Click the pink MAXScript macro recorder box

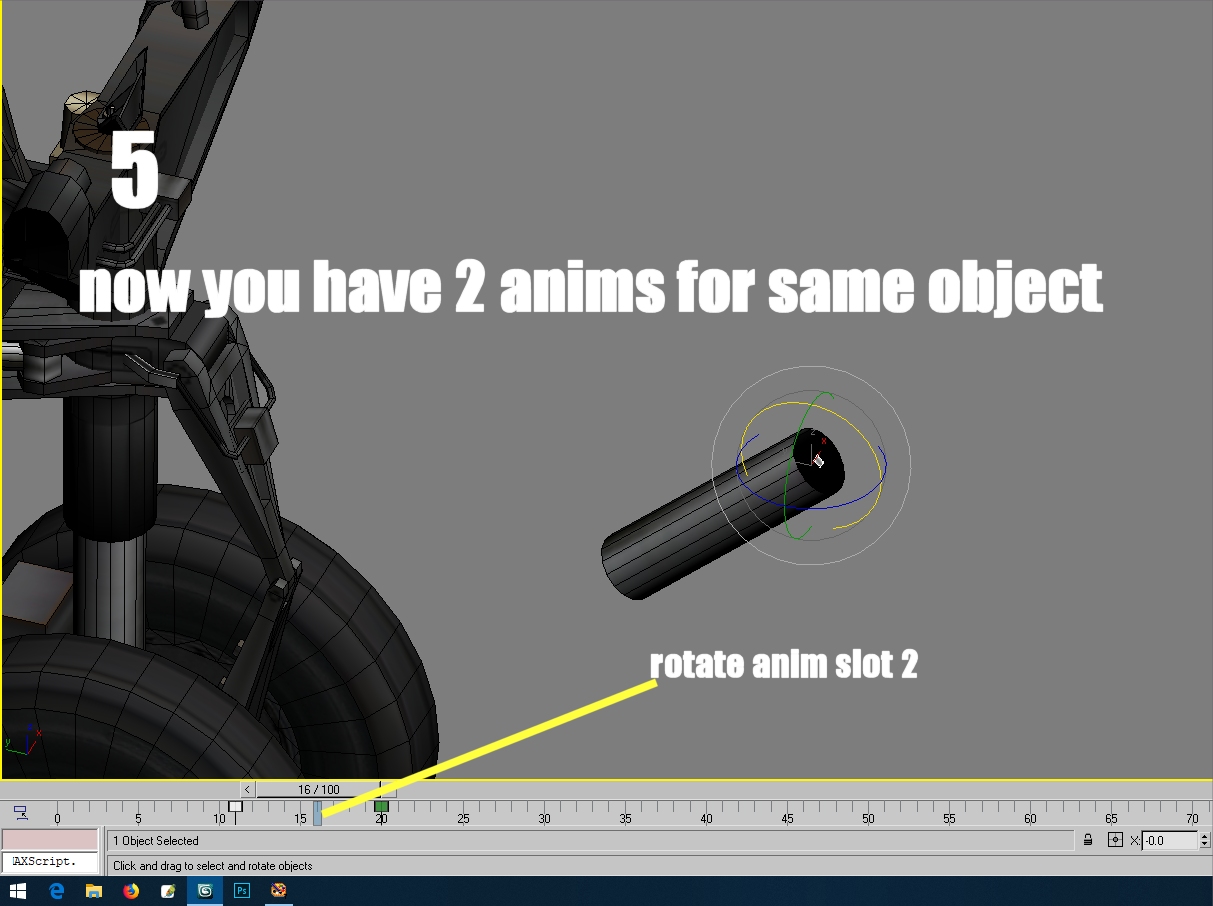(50, 839)
